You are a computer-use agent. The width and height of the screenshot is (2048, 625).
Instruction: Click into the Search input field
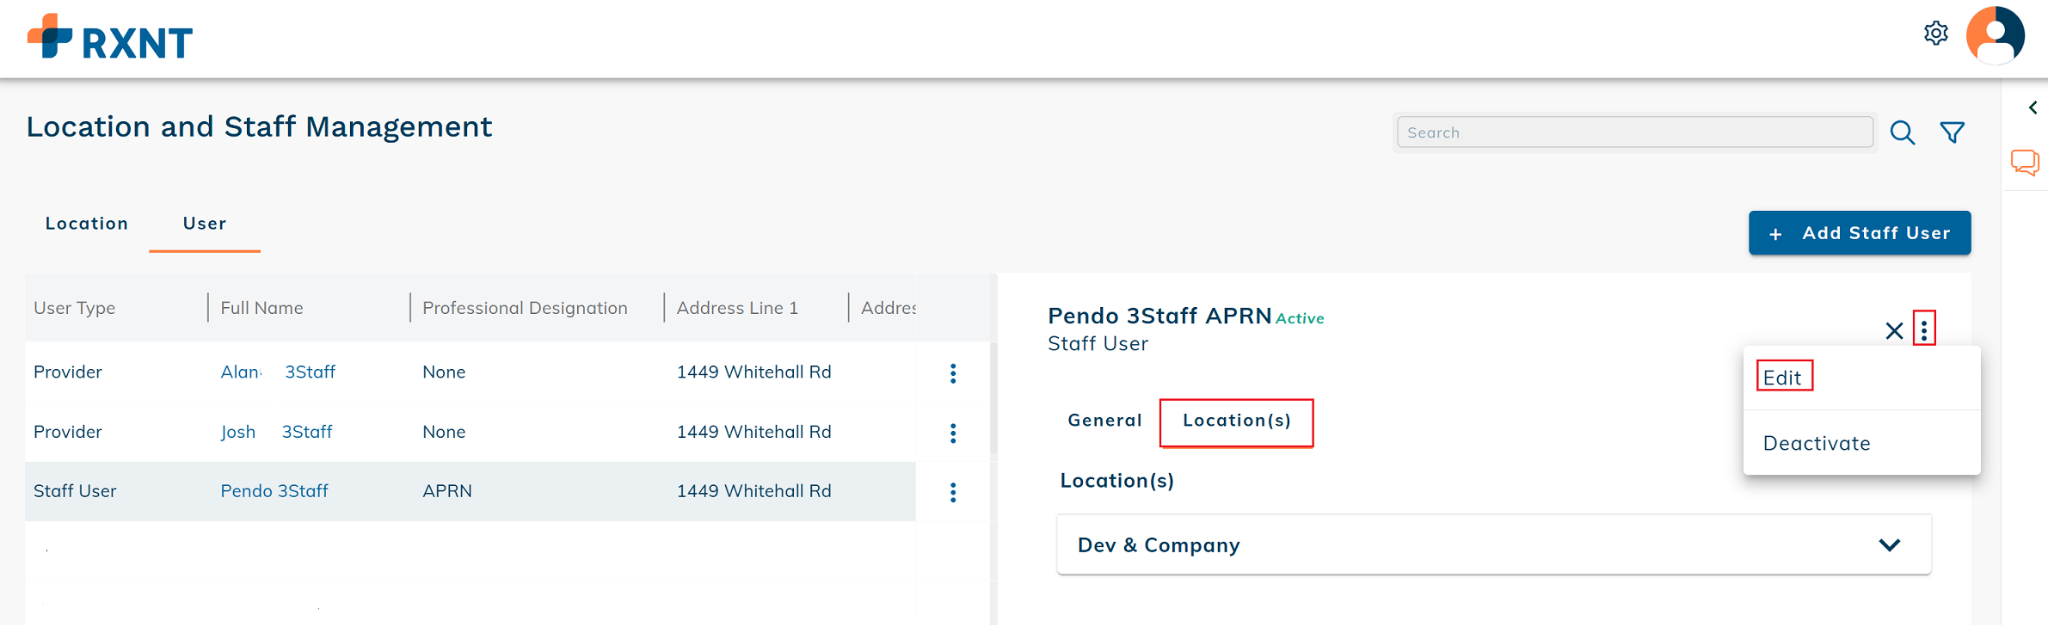coord(1634,133)
